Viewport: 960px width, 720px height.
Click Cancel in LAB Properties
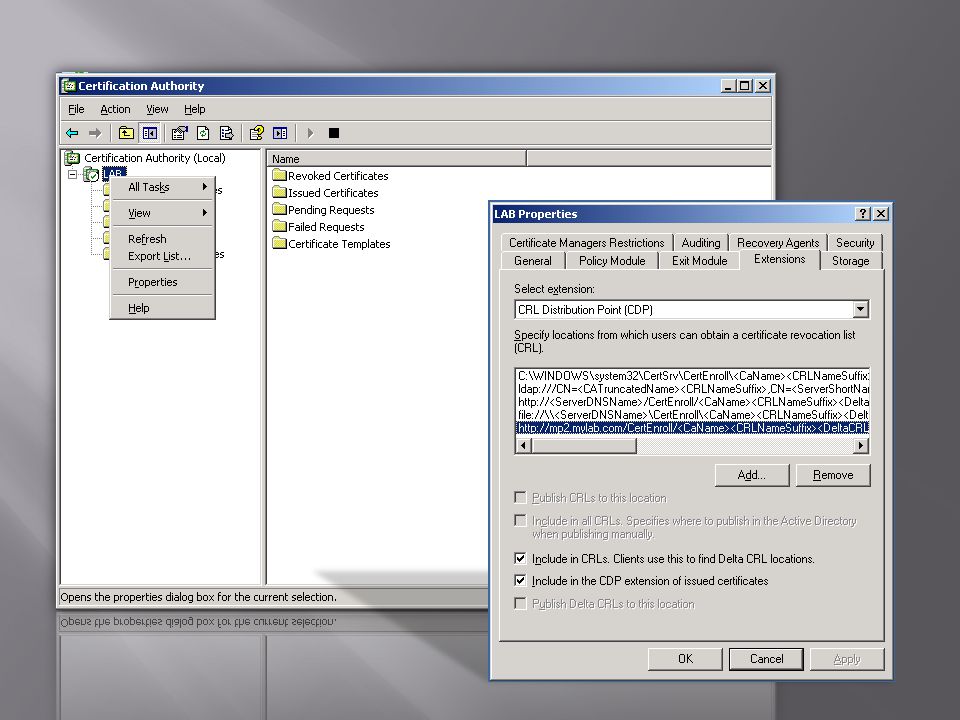coord(767,659)
